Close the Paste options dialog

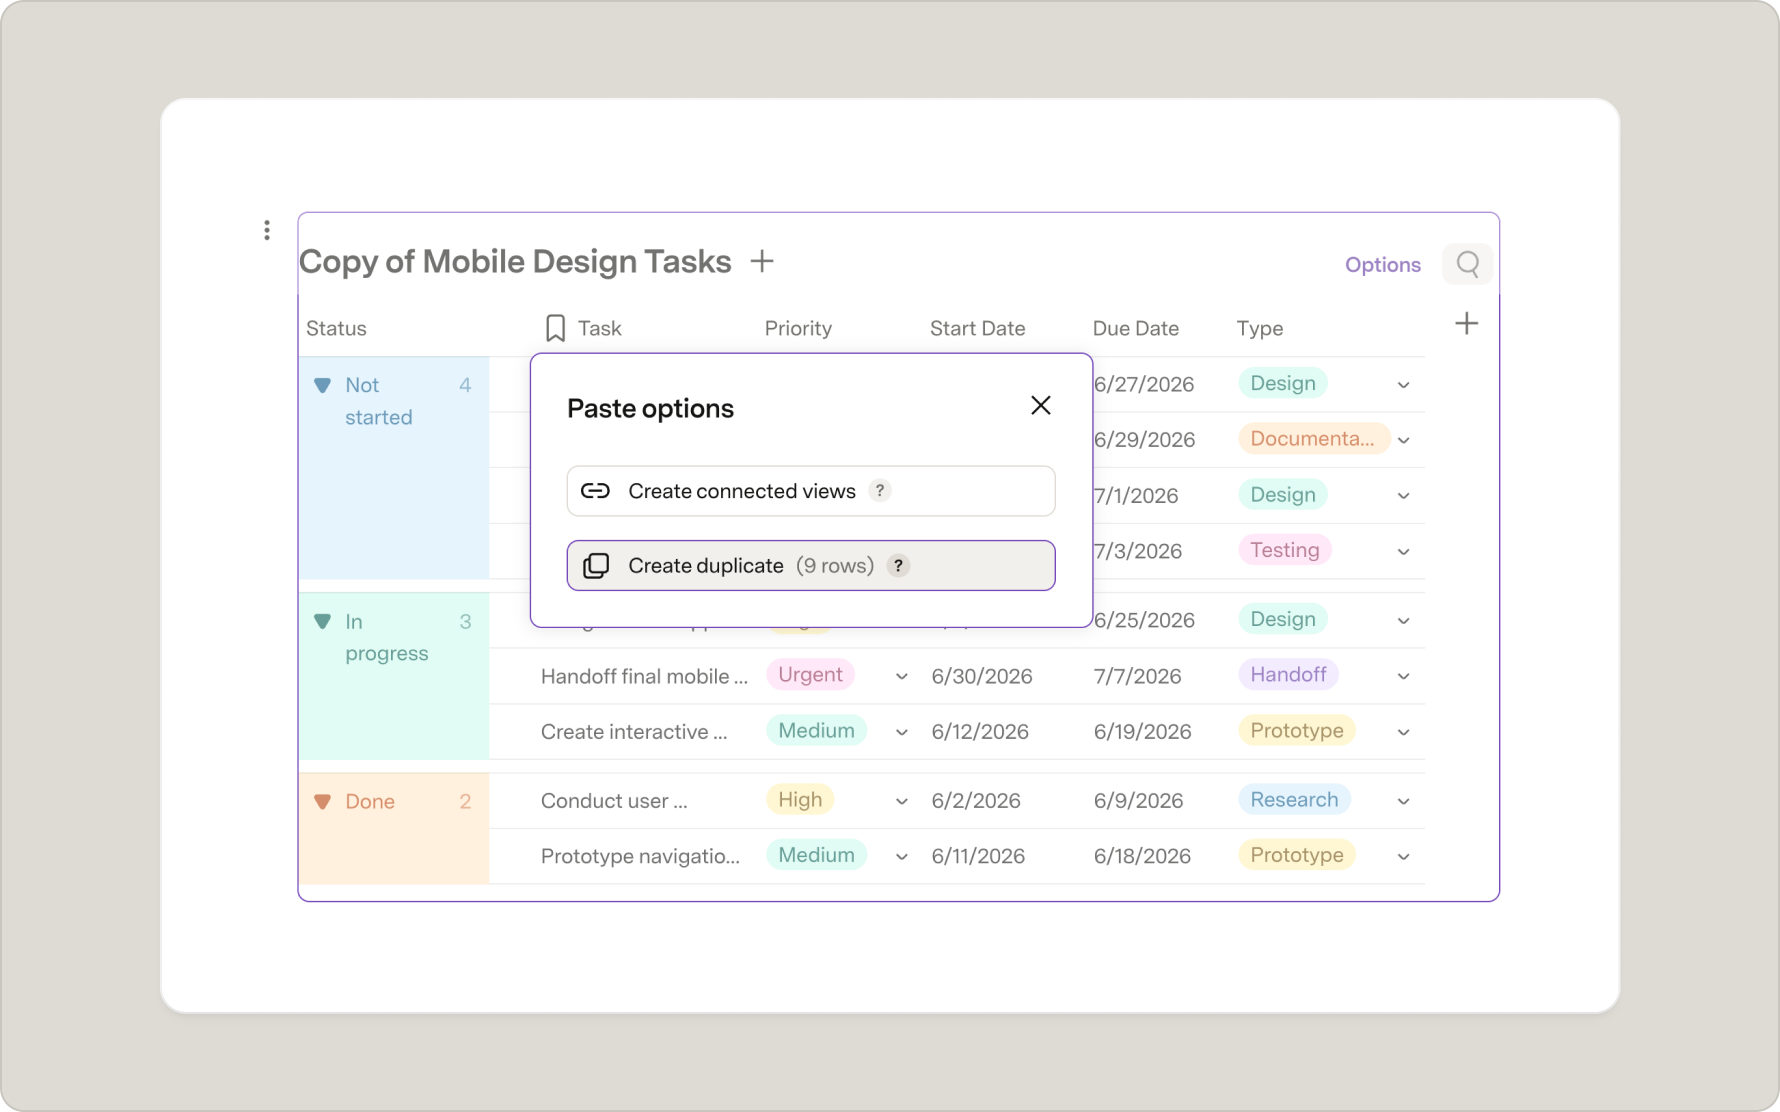pos(1041,405)
